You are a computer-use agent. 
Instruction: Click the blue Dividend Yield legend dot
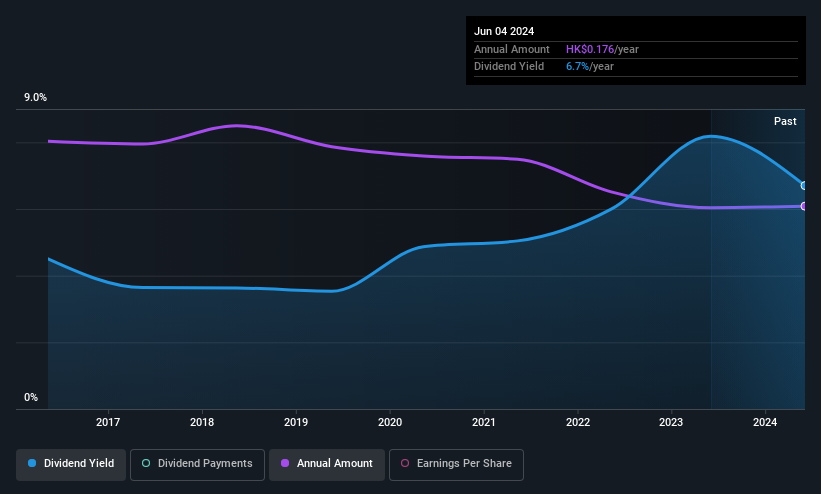[x=32, y=464]
